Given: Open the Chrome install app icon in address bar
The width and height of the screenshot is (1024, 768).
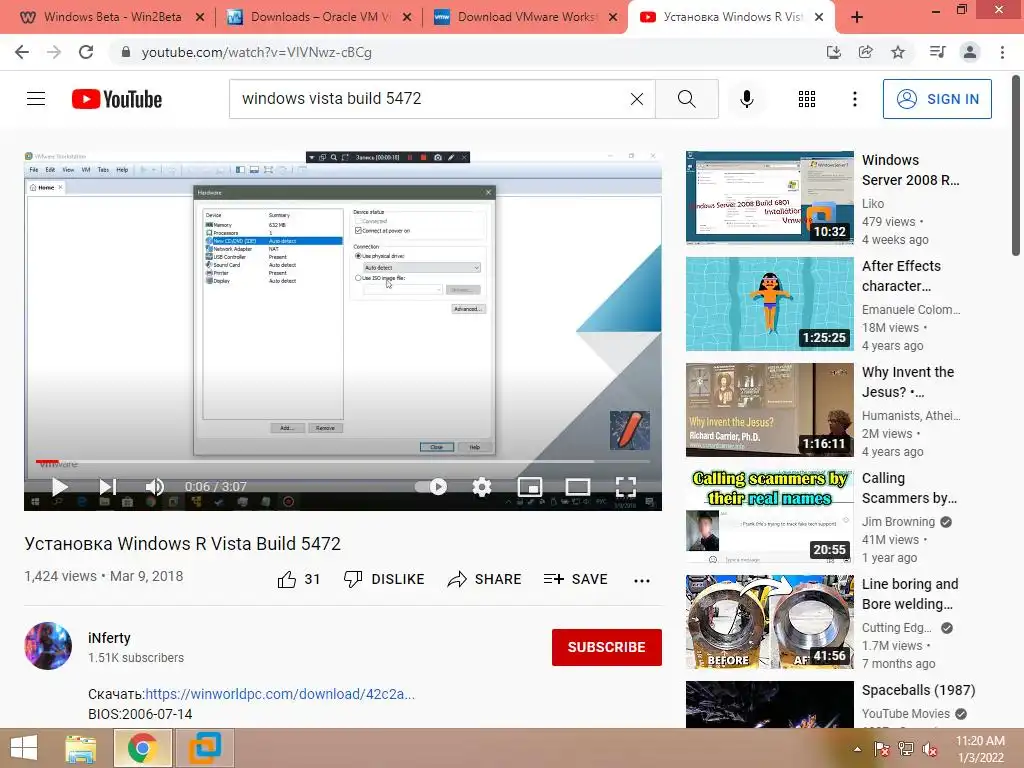Looking at the screenshot, I should click(833, 52).
